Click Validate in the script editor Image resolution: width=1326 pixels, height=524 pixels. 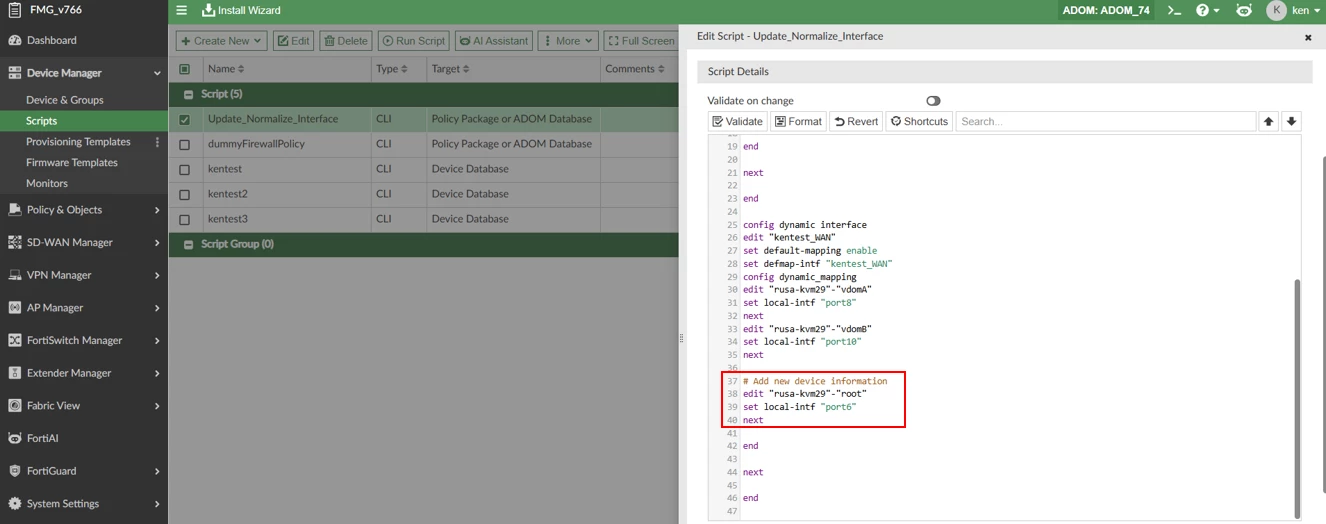[x=737, y=121]
